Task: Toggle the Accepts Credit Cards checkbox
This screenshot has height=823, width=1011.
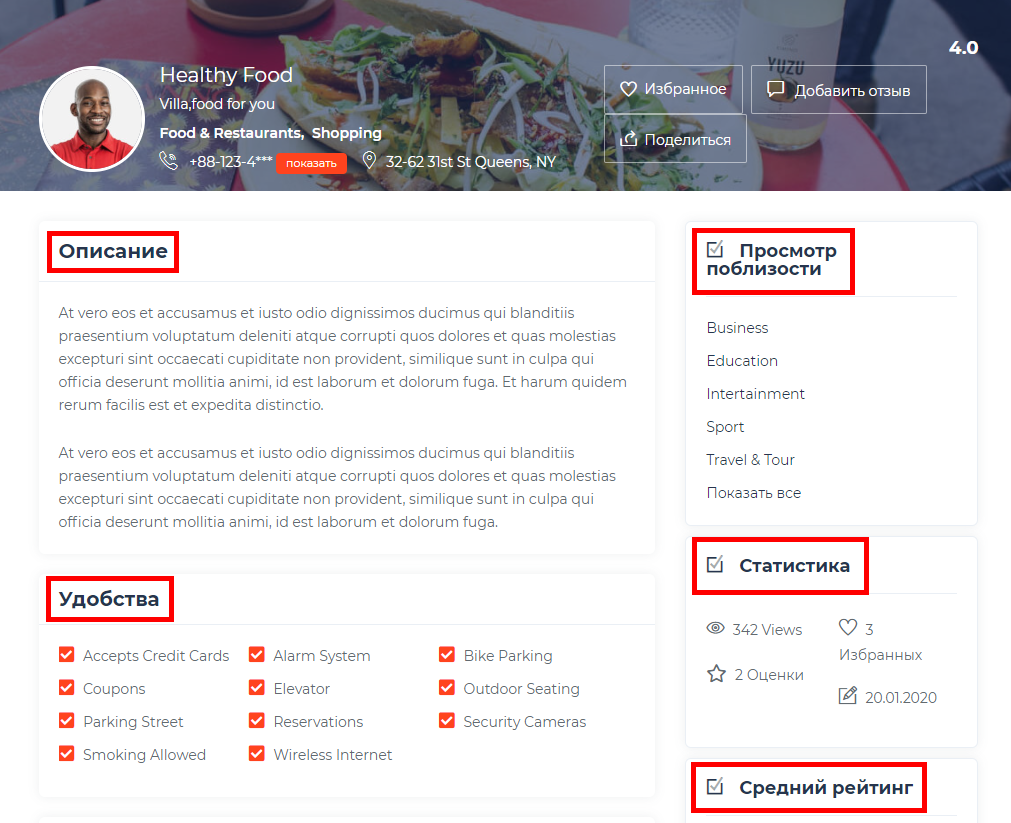Action: pos(66,655)
